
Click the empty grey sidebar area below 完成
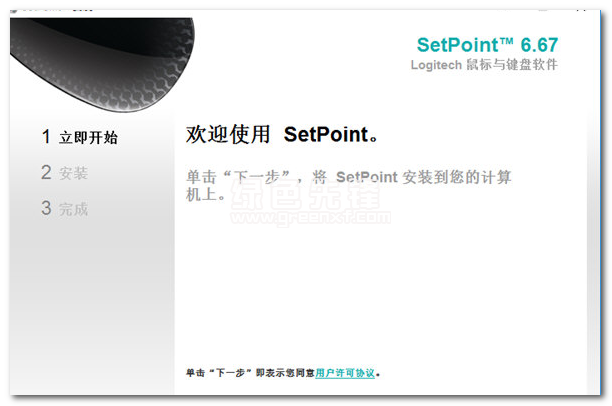coord(92,304)
